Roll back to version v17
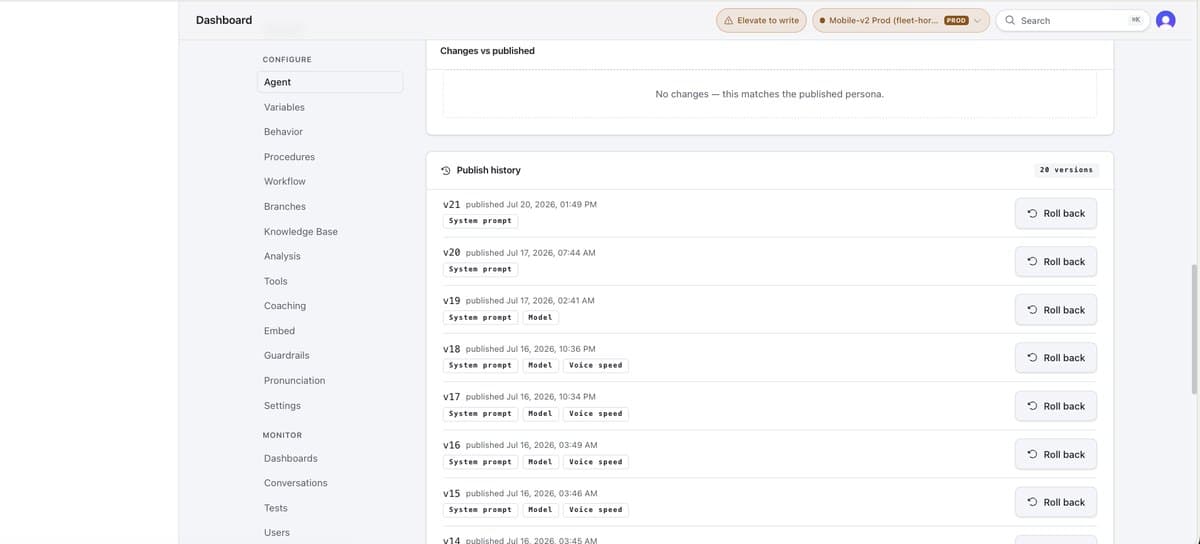The width and height of the screenshot is (1200, 544). coord(1056,406)
